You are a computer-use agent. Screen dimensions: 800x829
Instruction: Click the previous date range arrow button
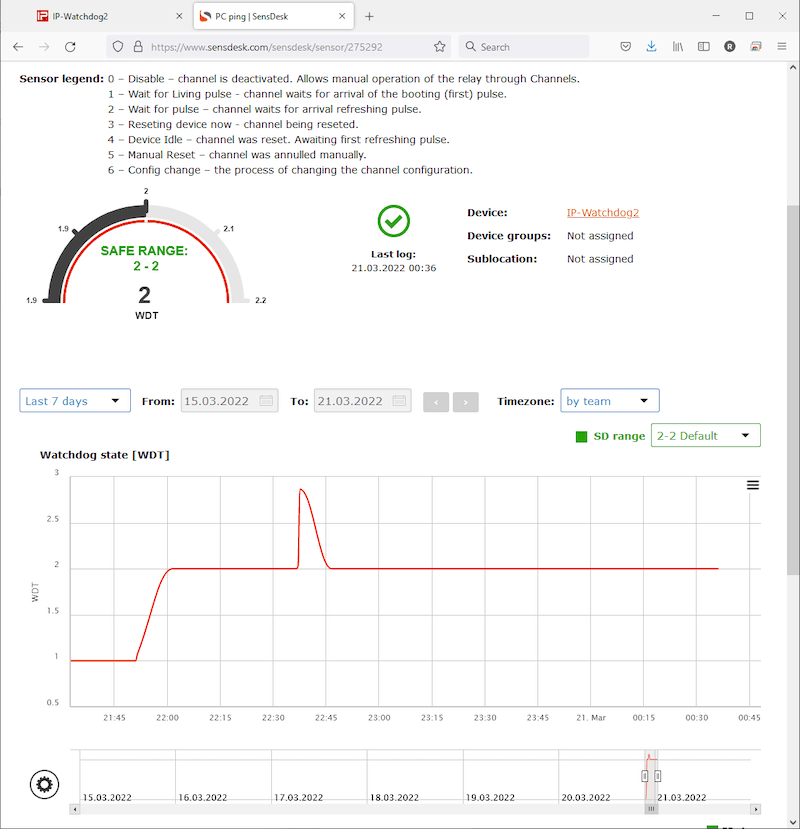[436, 401]
